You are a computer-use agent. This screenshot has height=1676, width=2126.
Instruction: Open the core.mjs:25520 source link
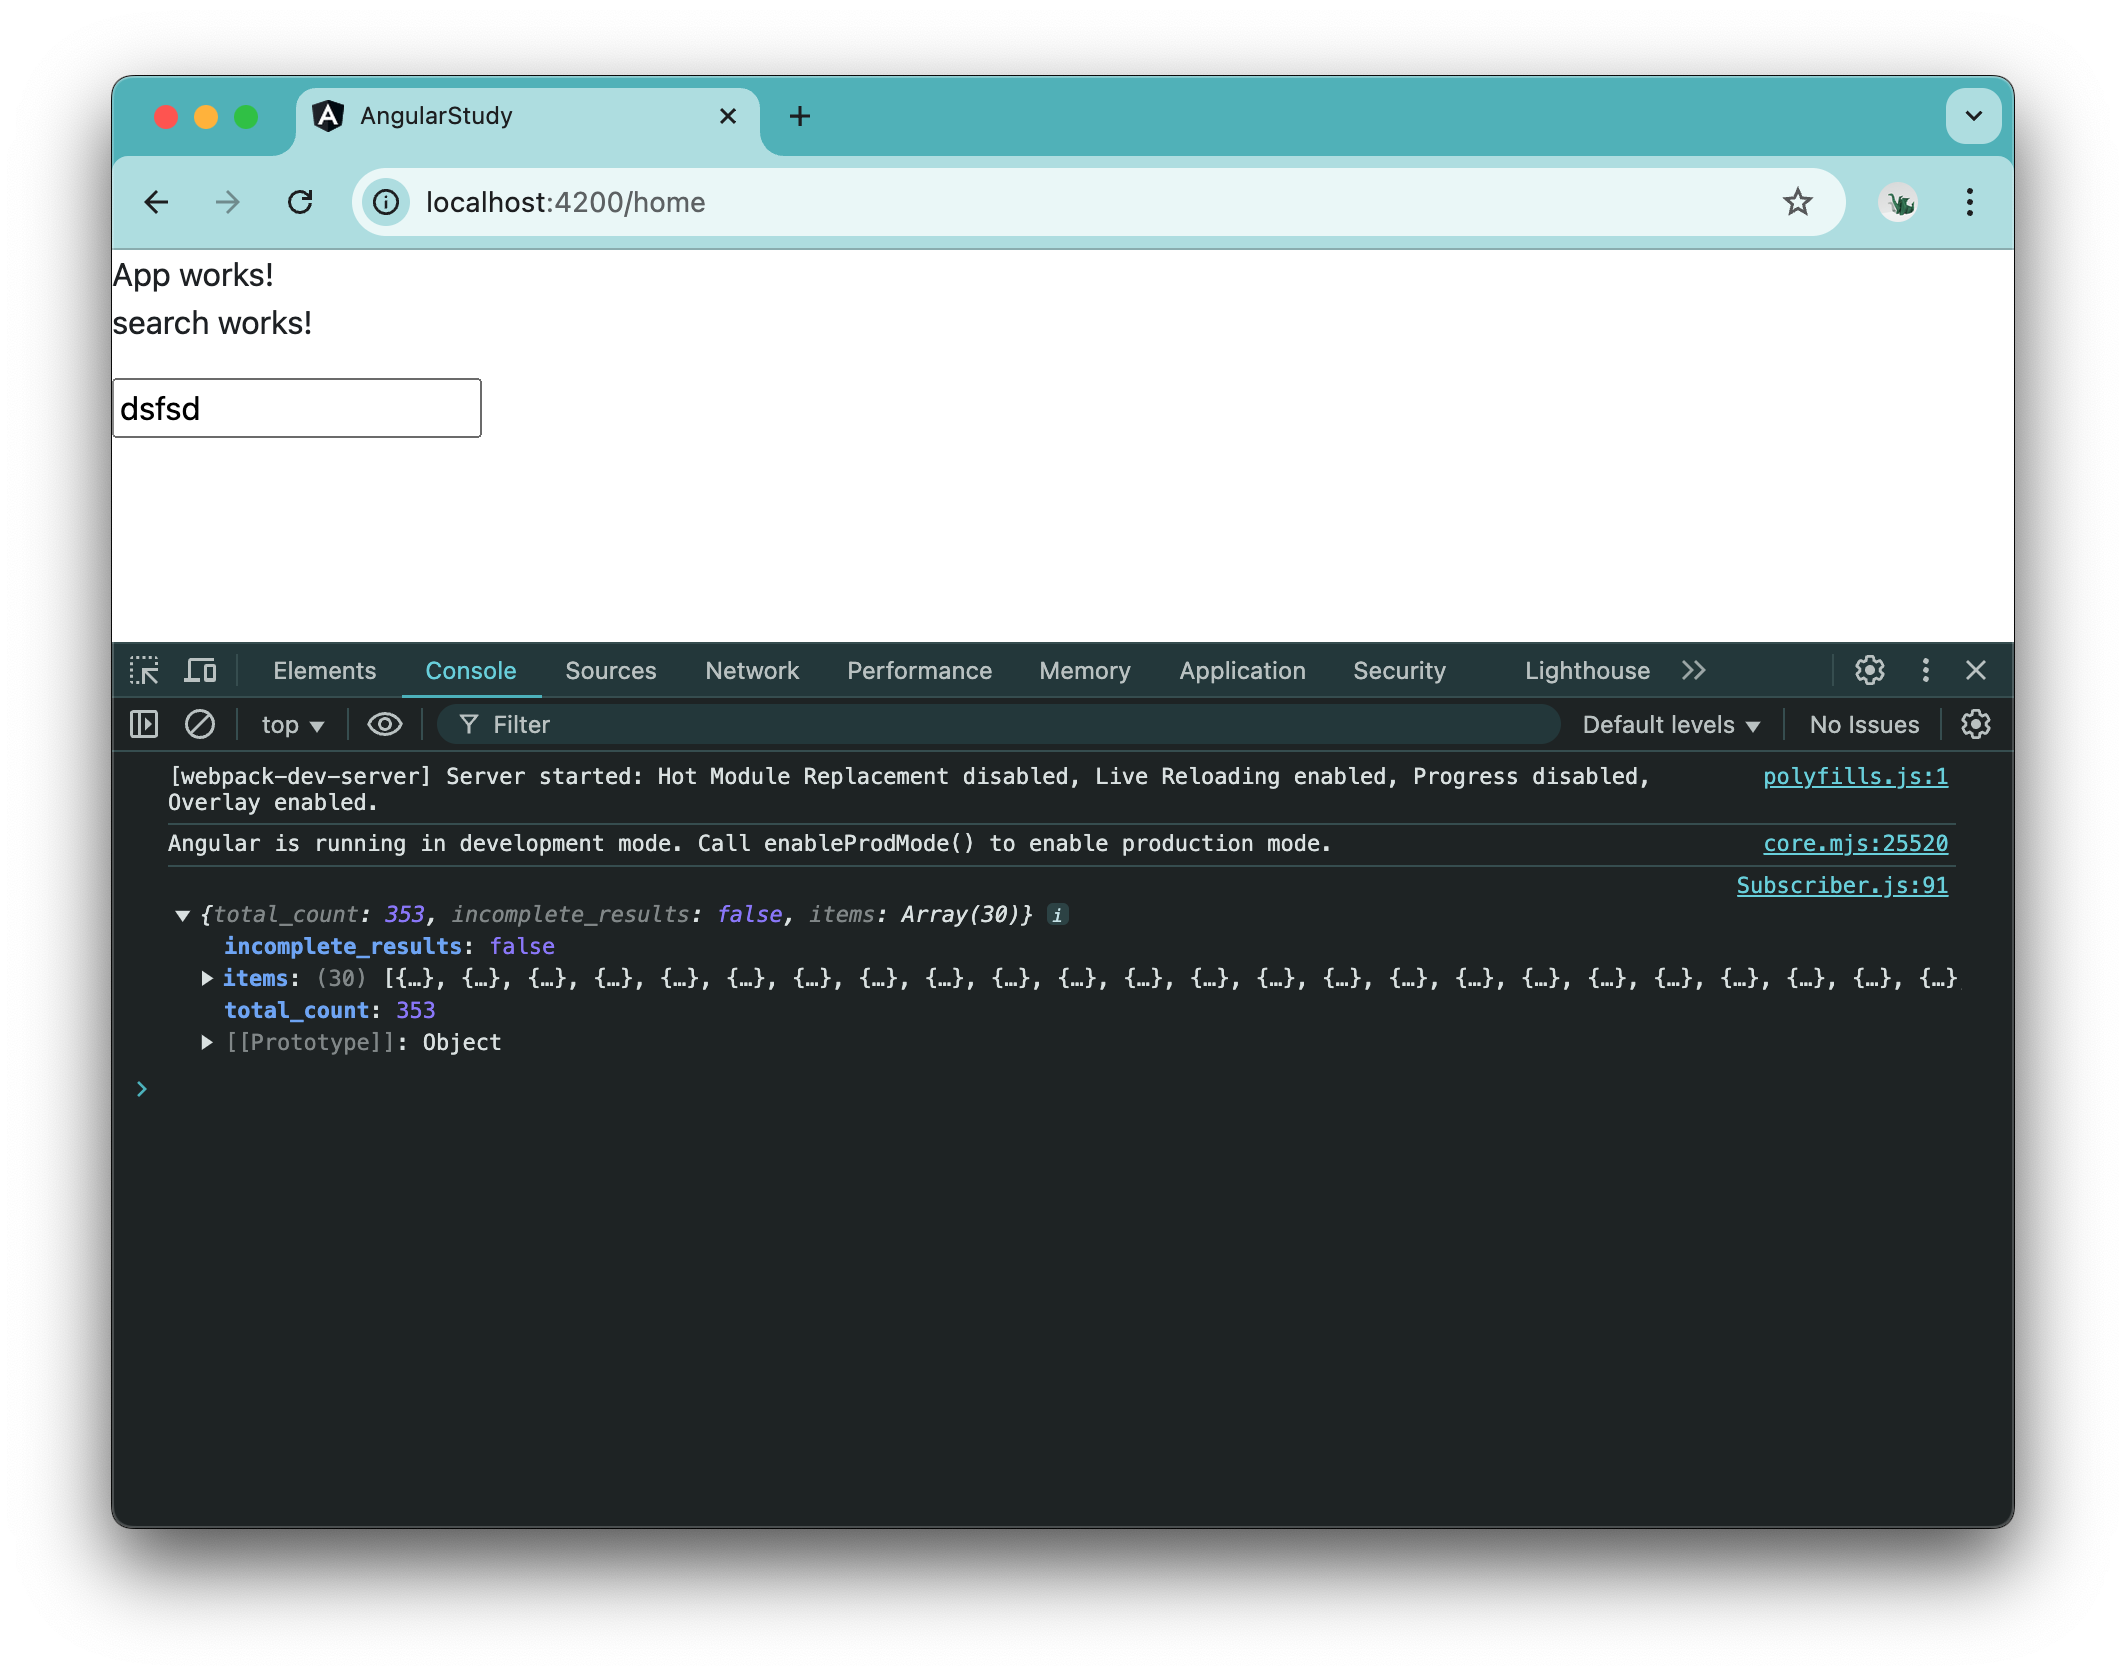pyautogui.click(x=1855, y=843)
